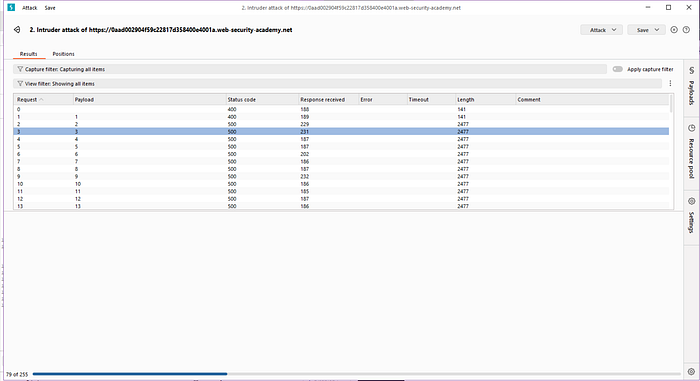
Task: Open the Payloads side panel icon
Action: [692, 71]
